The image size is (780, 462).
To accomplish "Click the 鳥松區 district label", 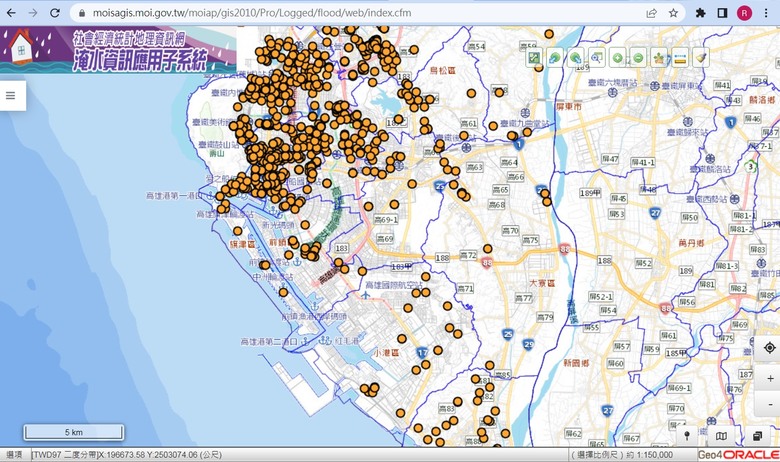I will pyautogui.click(x=442, y=71).
